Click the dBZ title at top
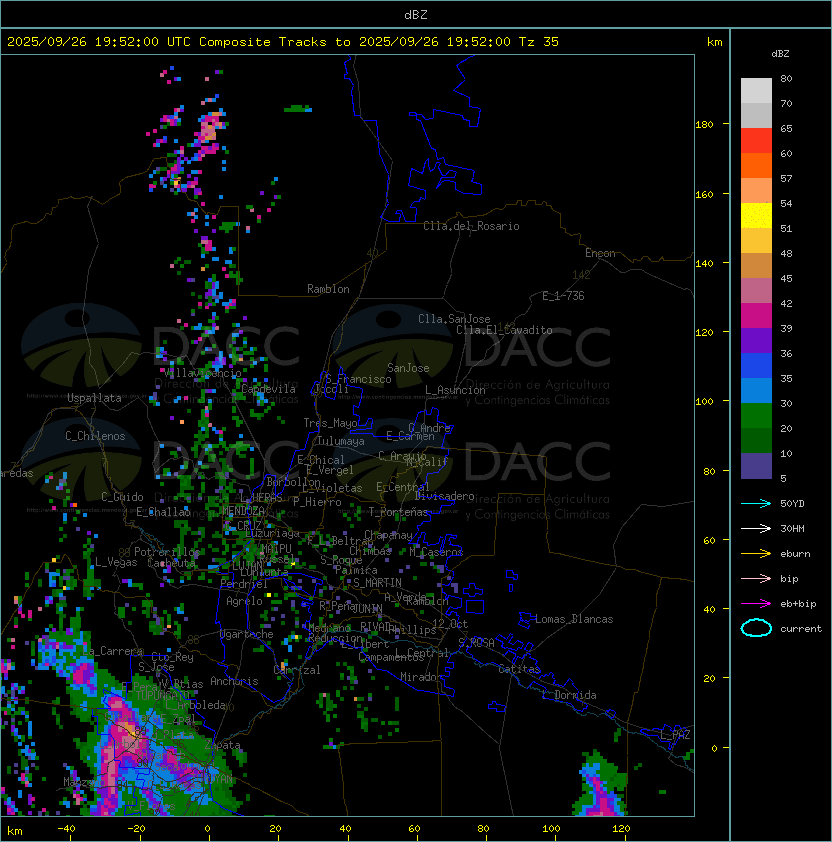 (416, 14)
